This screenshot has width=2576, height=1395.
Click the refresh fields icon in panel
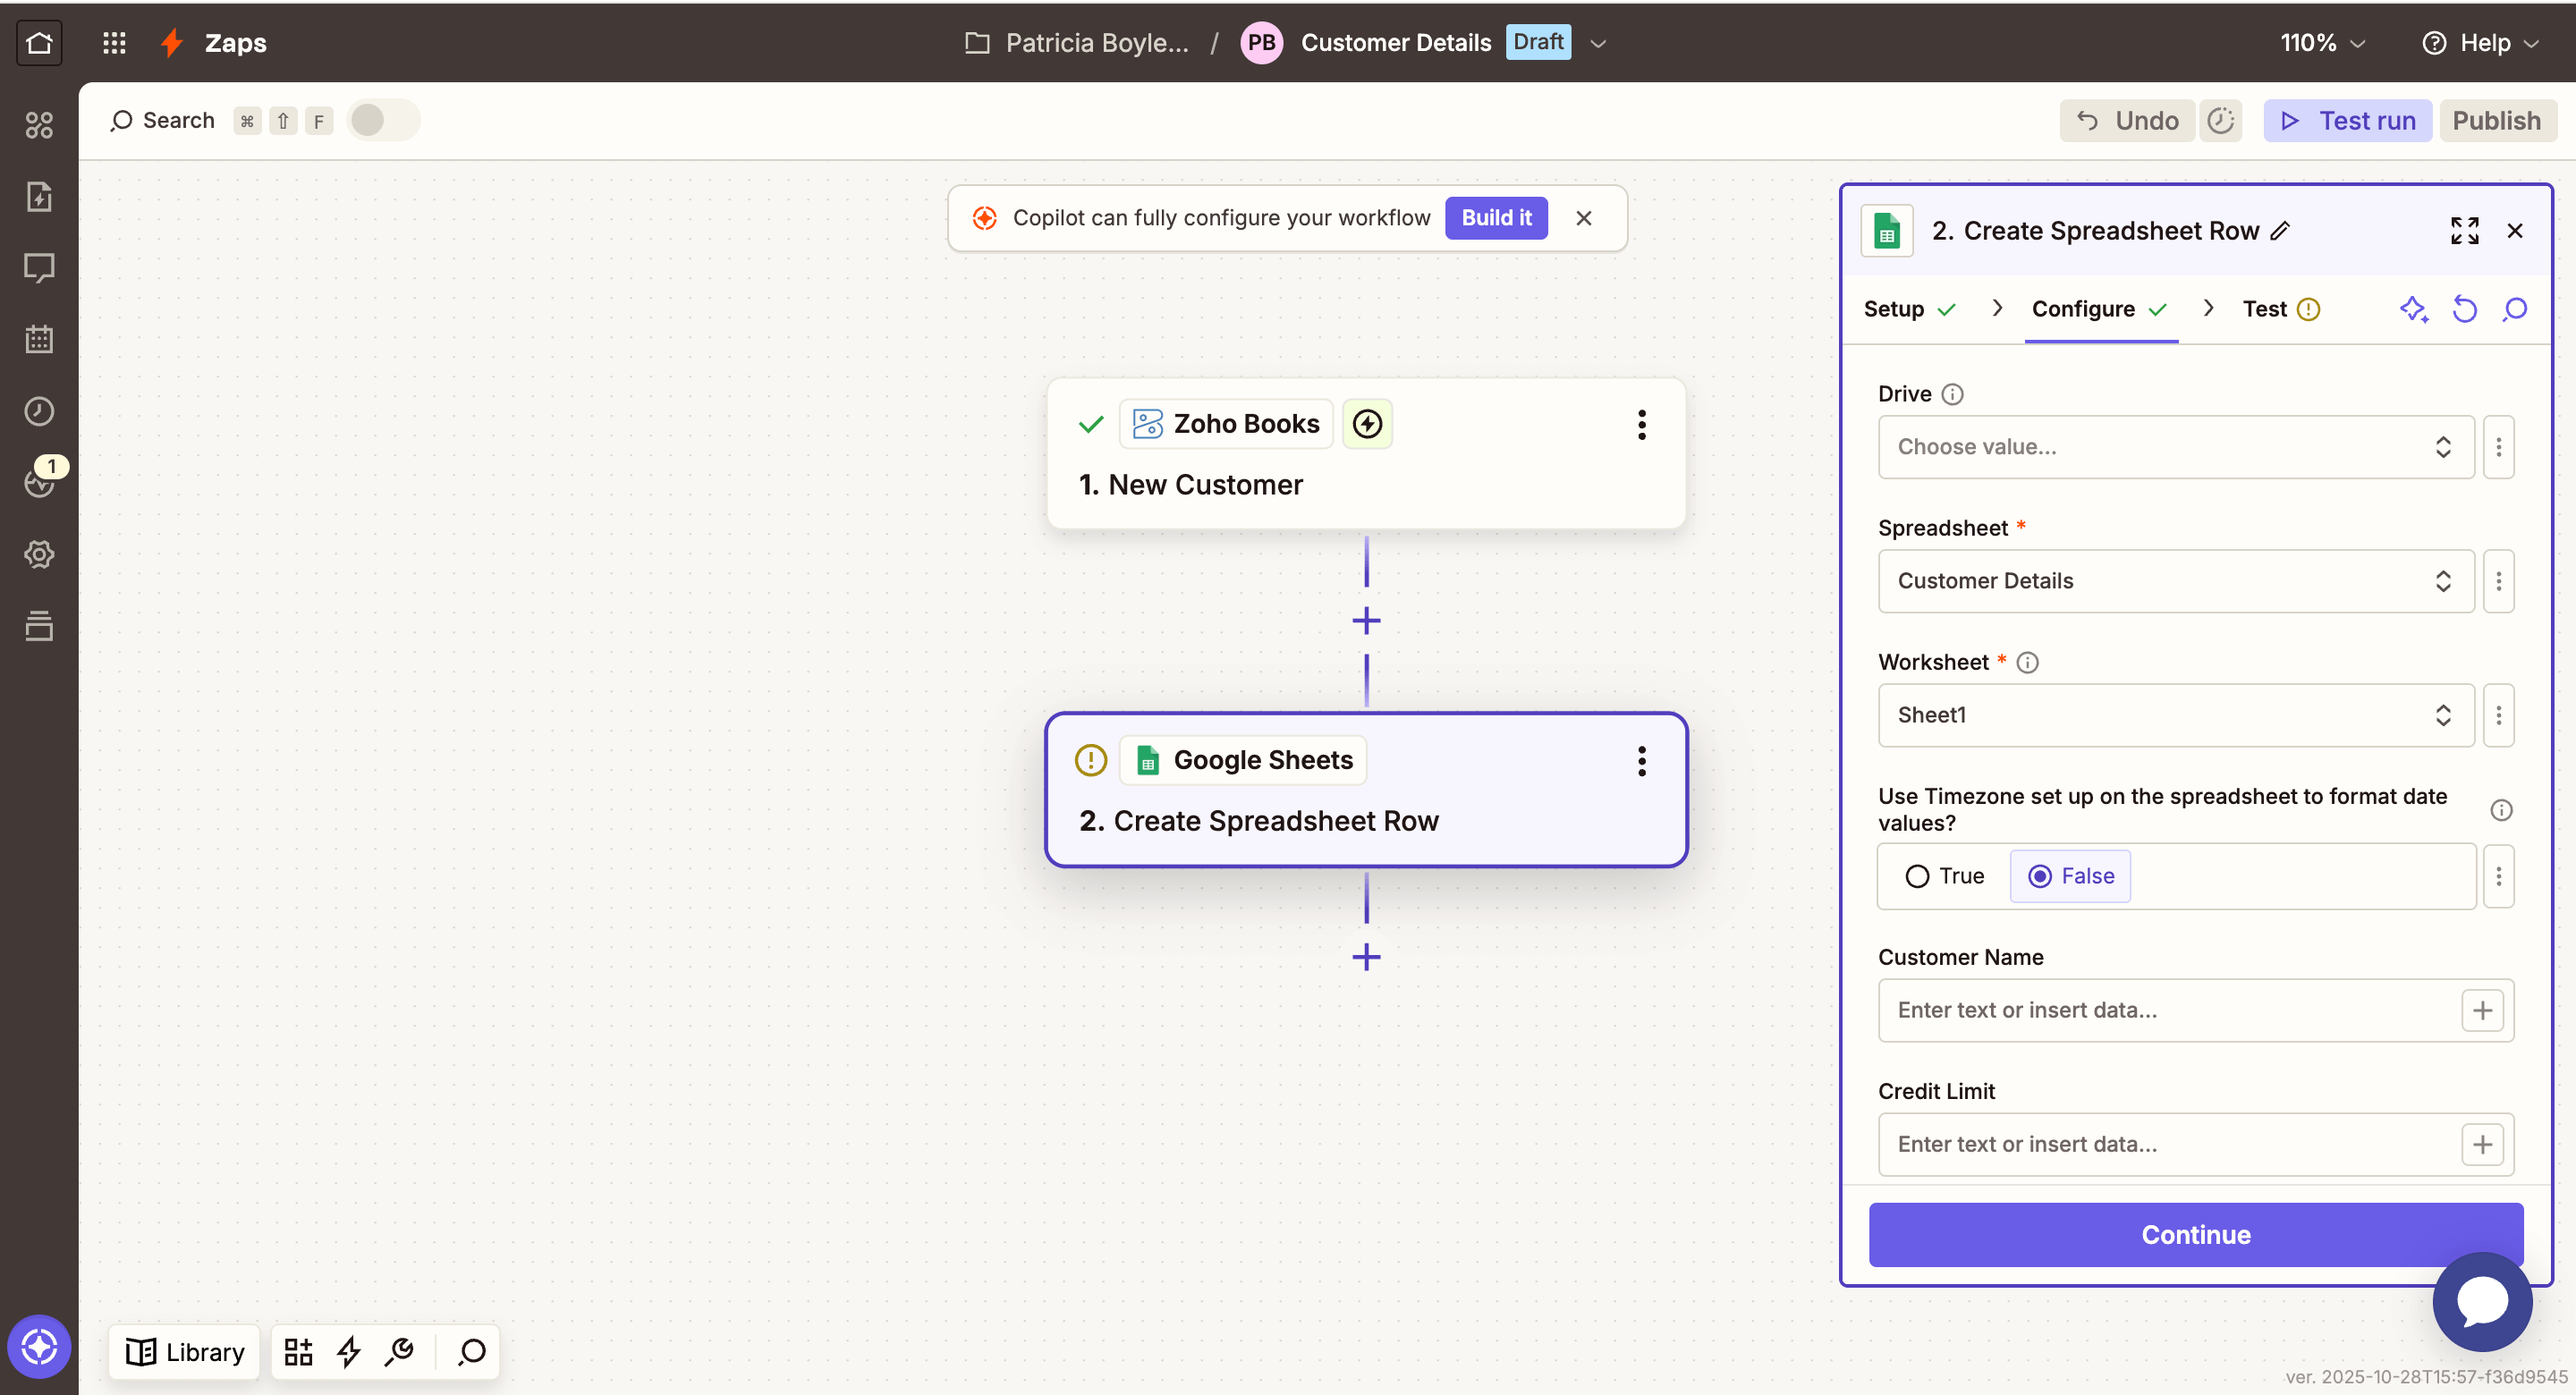(x=2464, y=309)
